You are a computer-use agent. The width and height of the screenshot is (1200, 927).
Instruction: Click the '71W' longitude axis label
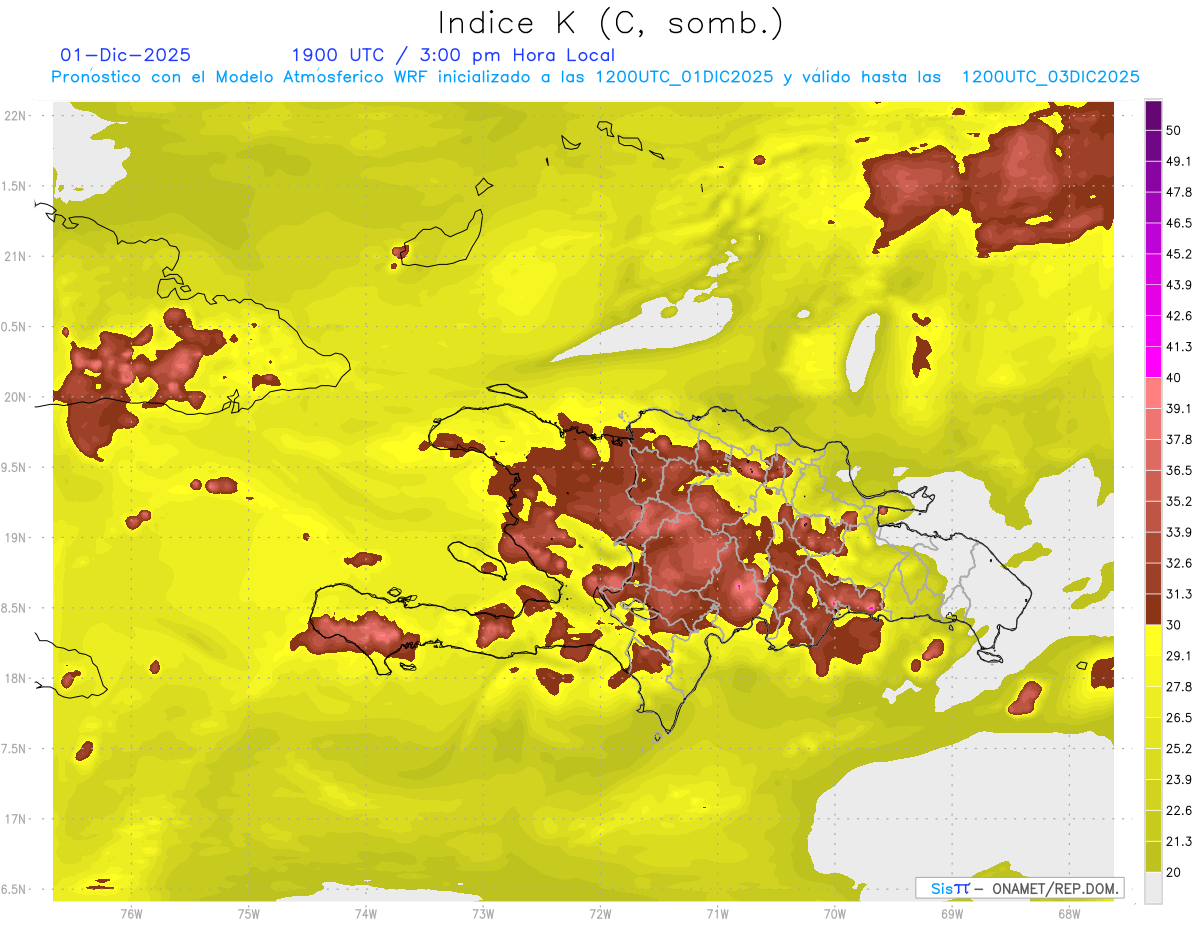pos(717,913)
